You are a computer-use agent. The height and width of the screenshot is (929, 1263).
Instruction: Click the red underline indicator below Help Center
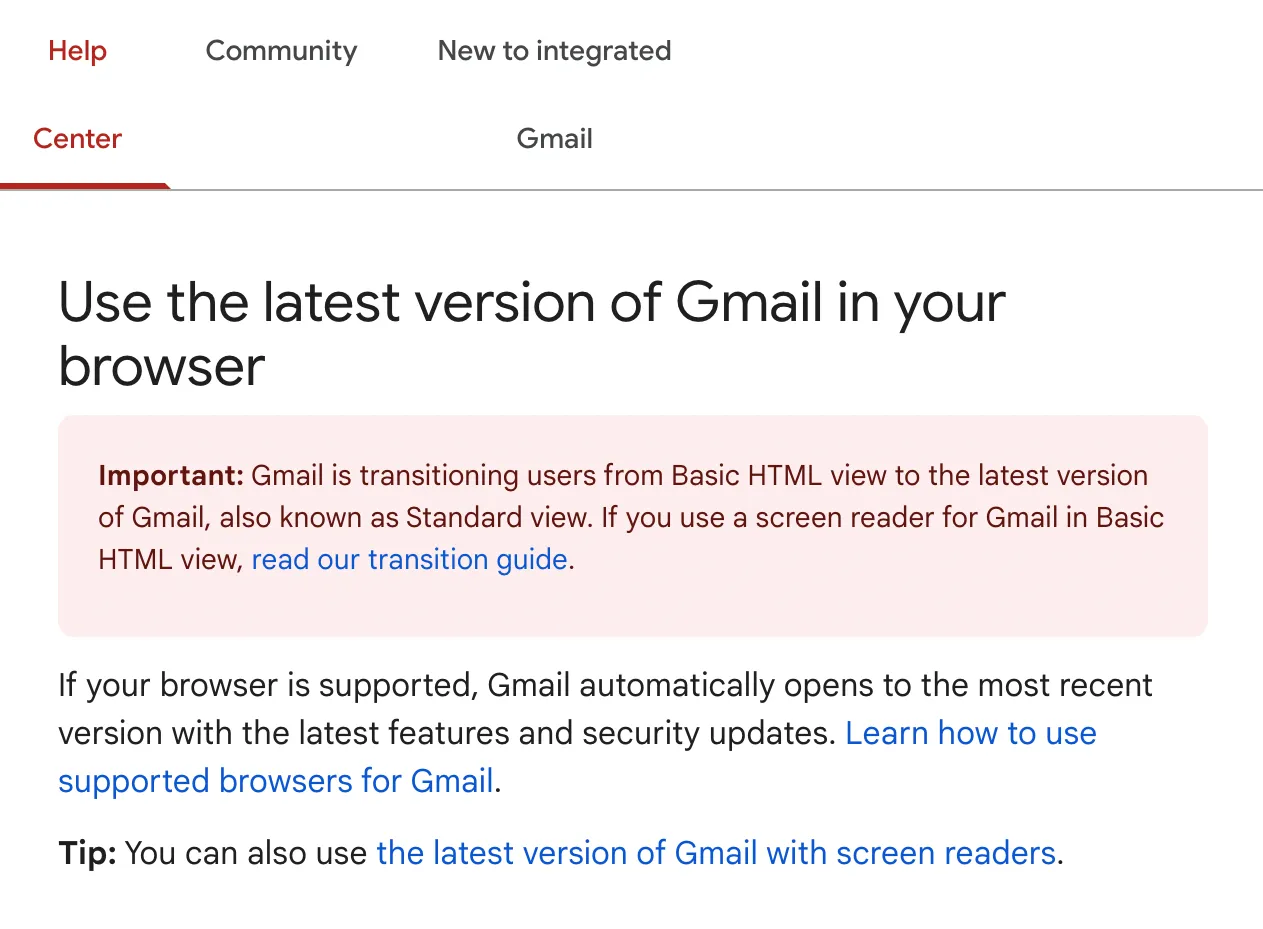(85, 184)
